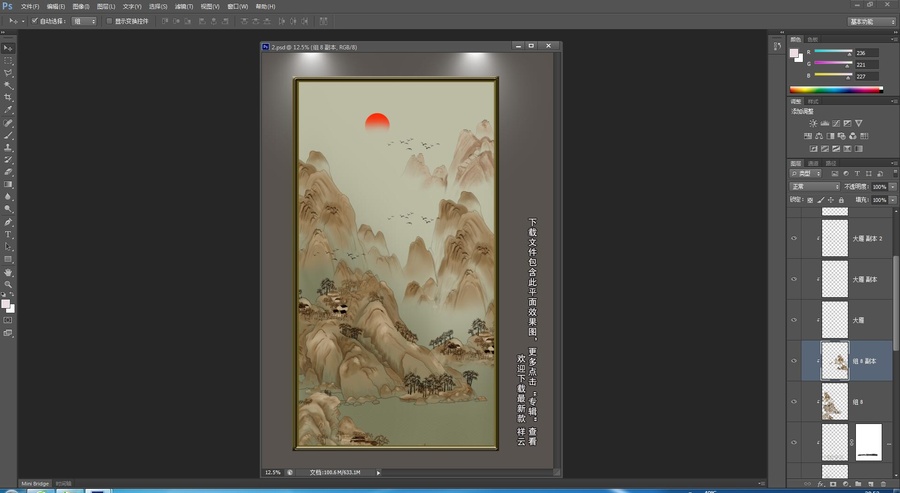The height and width of the screenshot is (493, 900).
Task: Open the 编辑(E) menu
Action: pos(56,6)
